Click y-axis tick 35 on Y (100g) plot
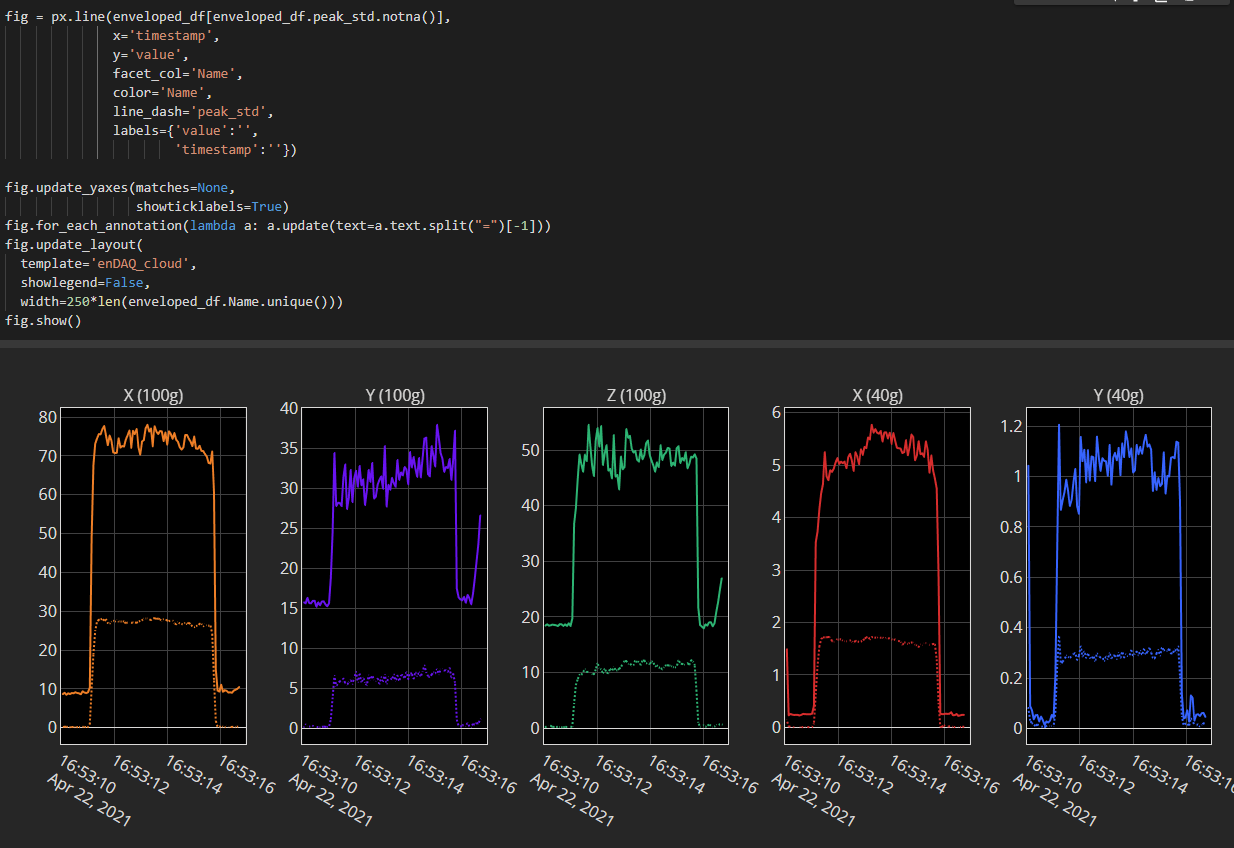 click(x=287, y=448)
